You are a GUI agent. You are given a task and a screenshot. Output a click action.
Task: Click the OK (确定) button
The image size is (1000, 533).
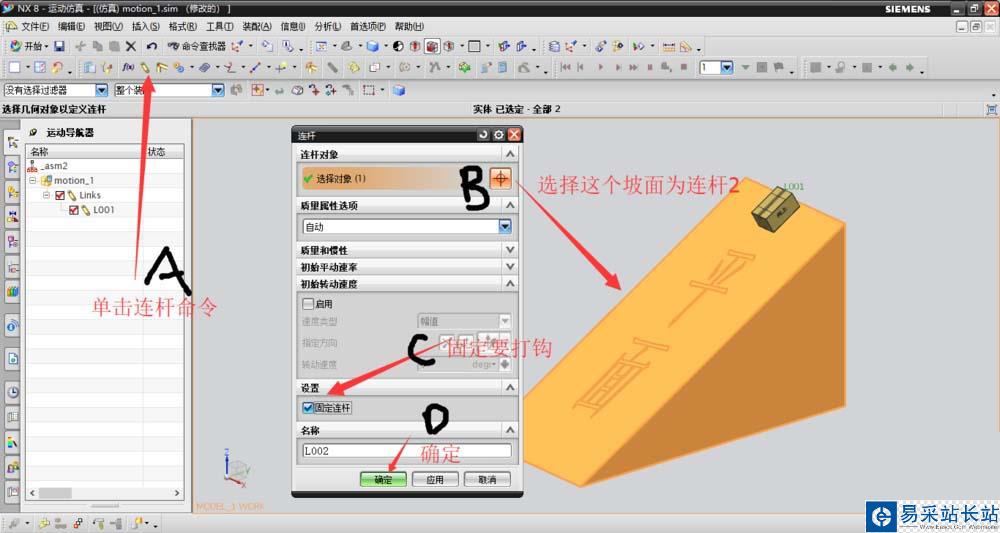(x=383, y=479)
